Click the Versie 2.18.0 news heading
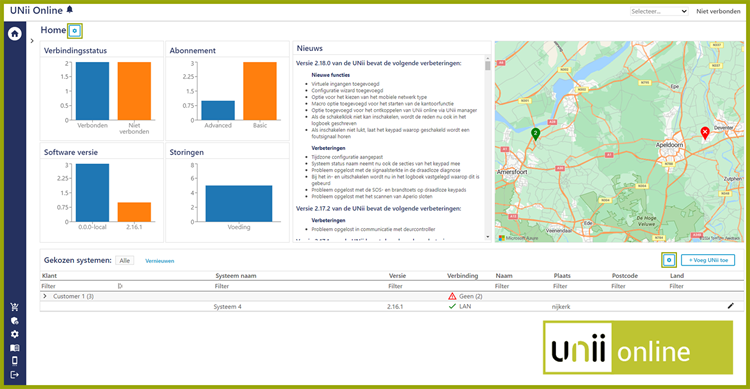The image size is (750, 389). (x=378, y=63)
